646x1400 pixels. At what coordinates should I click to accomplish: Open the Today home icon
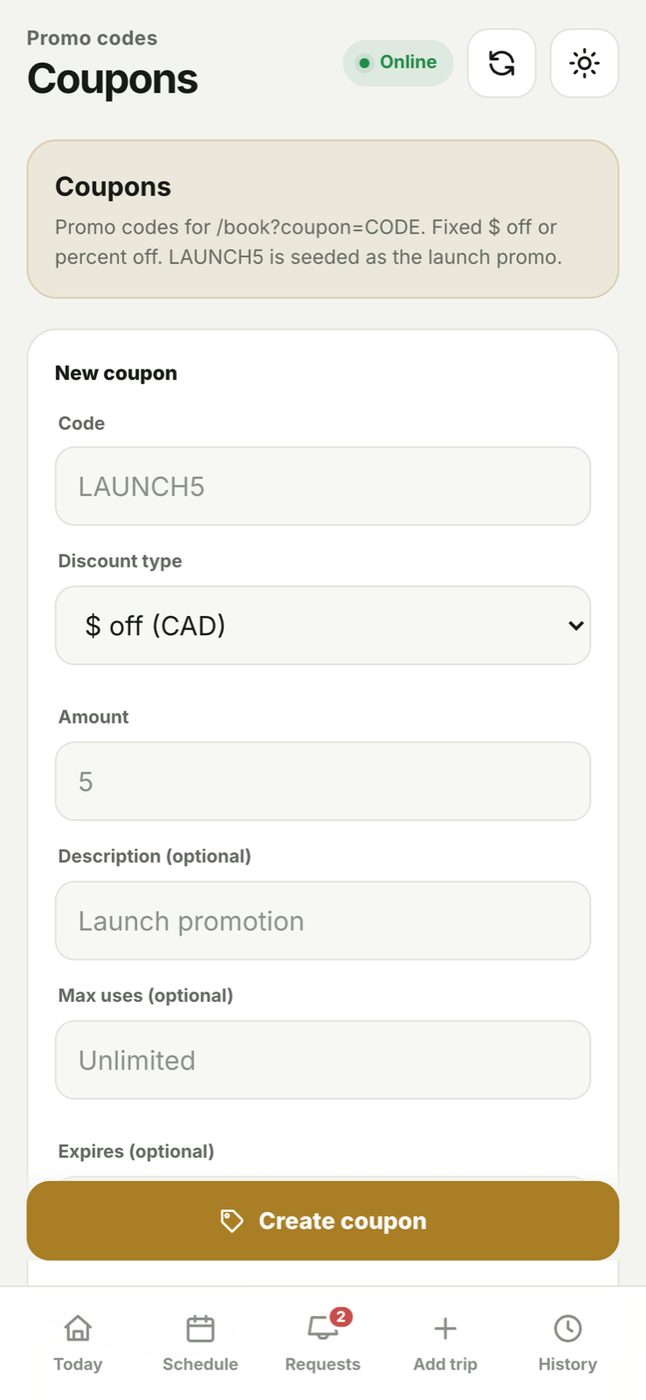click(78, 1328)
